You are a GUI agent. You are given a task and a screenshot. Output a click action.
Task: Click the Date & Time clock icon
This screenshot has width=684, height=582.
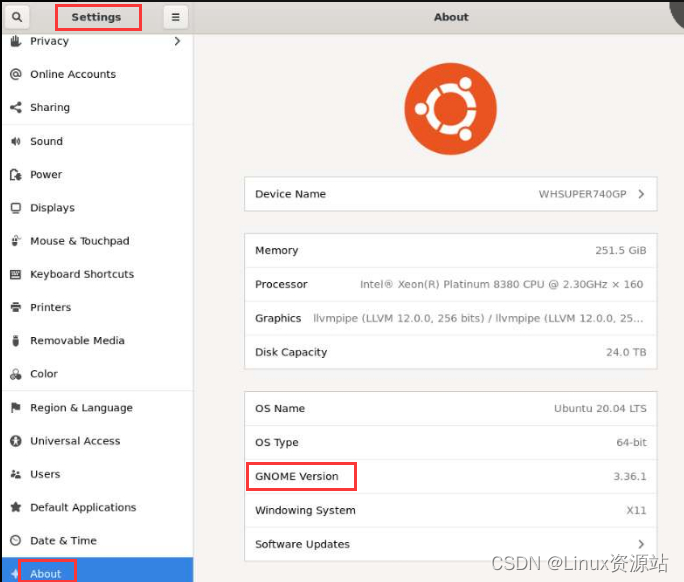pos(16,541)
